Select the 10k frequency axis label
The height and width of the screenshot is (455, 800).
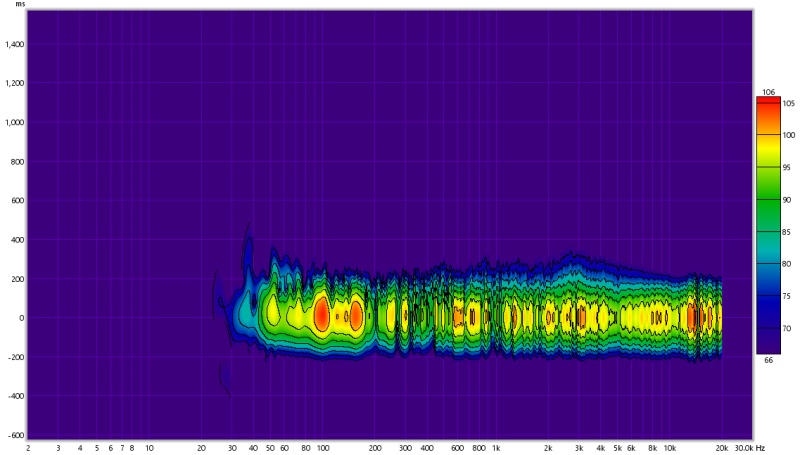point(669,448)
